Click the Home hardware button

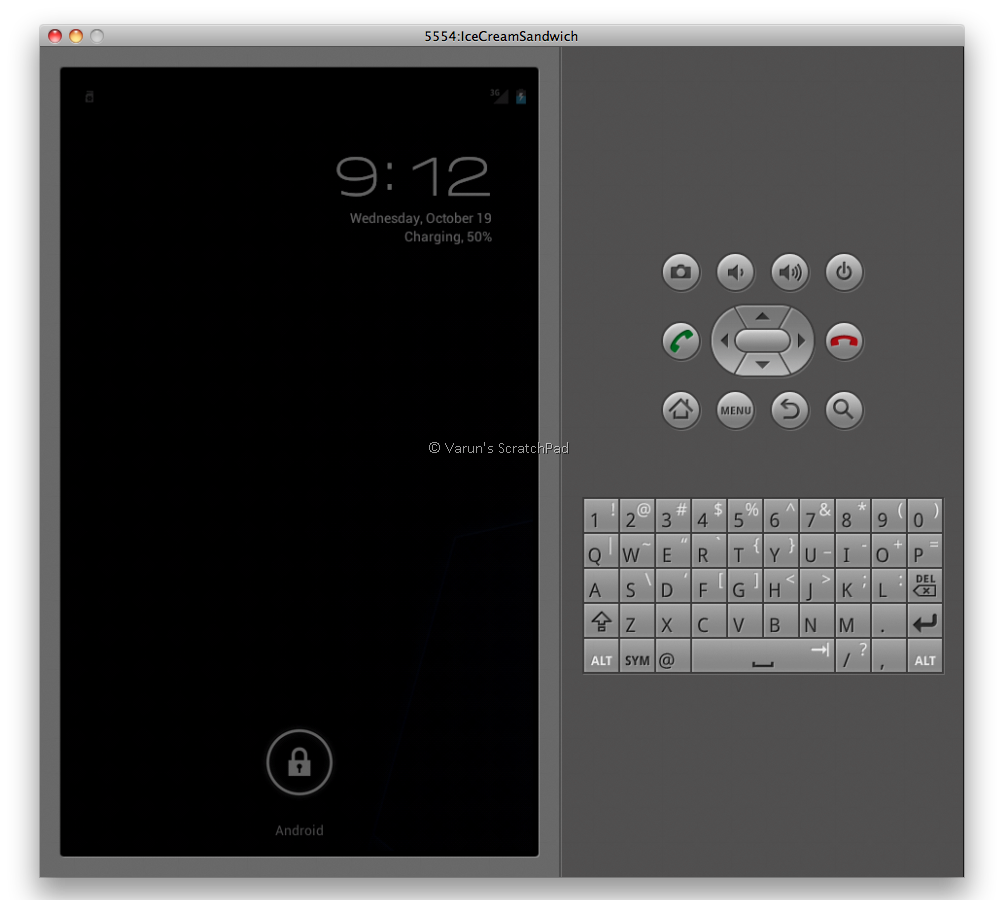coord(681,410)
